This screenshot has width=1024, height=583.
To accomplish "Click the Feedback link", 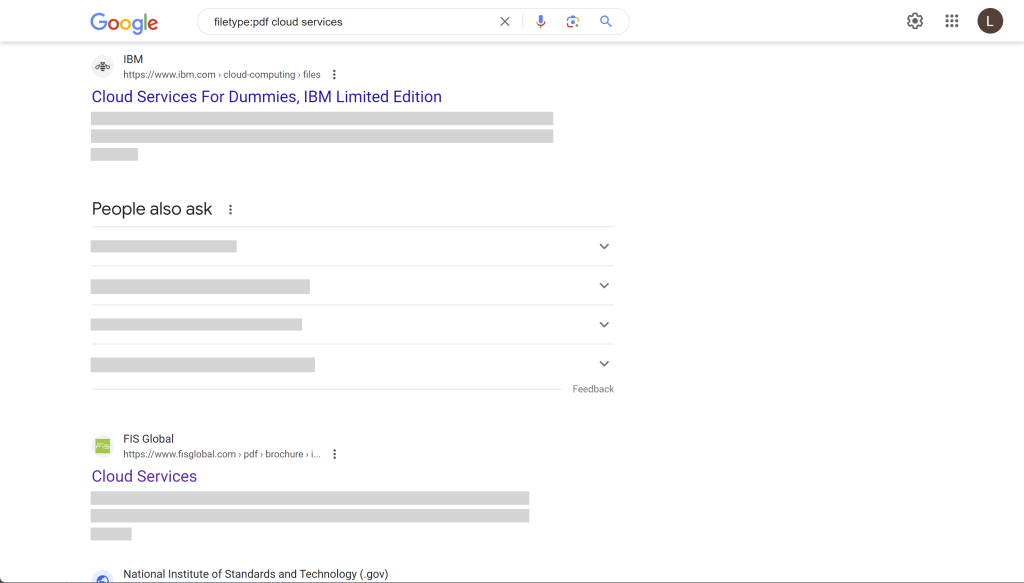I will click(593, 389).
